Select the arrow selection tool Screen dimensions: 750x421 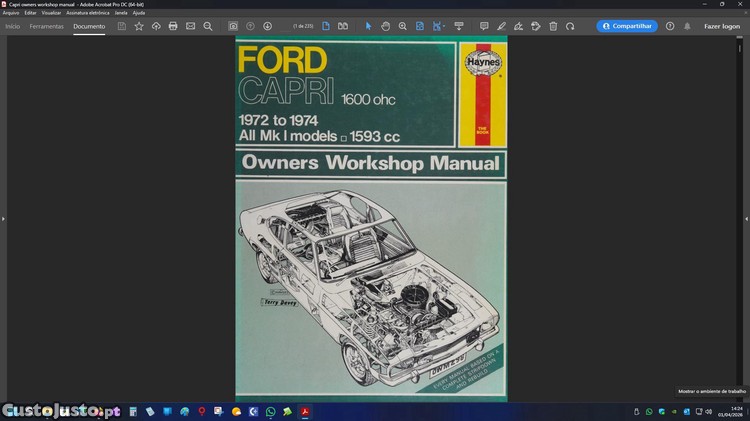pos(368,26)
